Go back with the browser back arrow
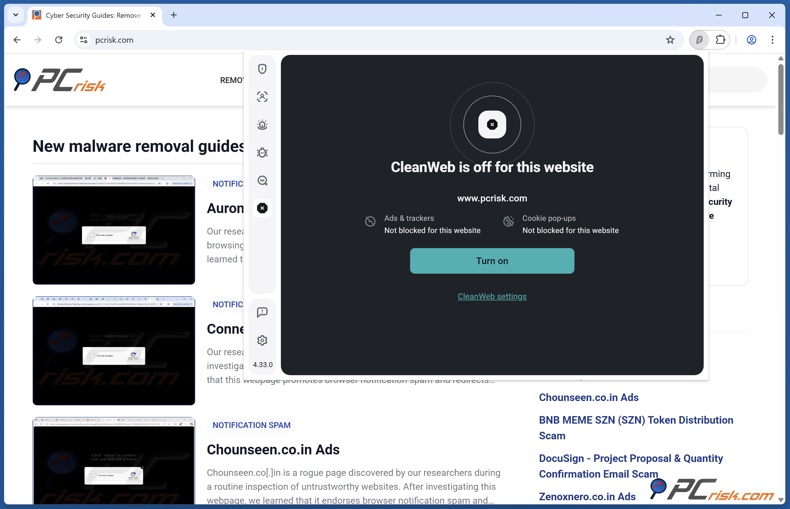The width and height of the screenshot is (790, 509). (x=17, y=40)
